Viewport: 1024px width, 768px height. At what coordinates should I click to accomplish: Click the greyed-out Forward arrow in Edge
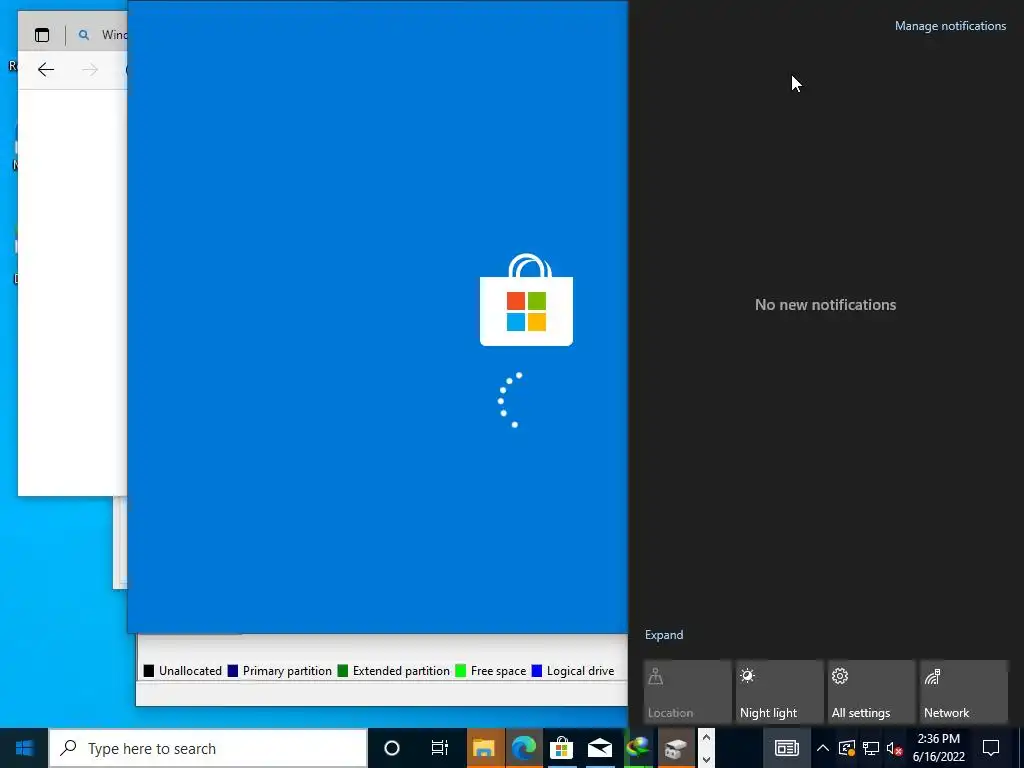point(90,70)
